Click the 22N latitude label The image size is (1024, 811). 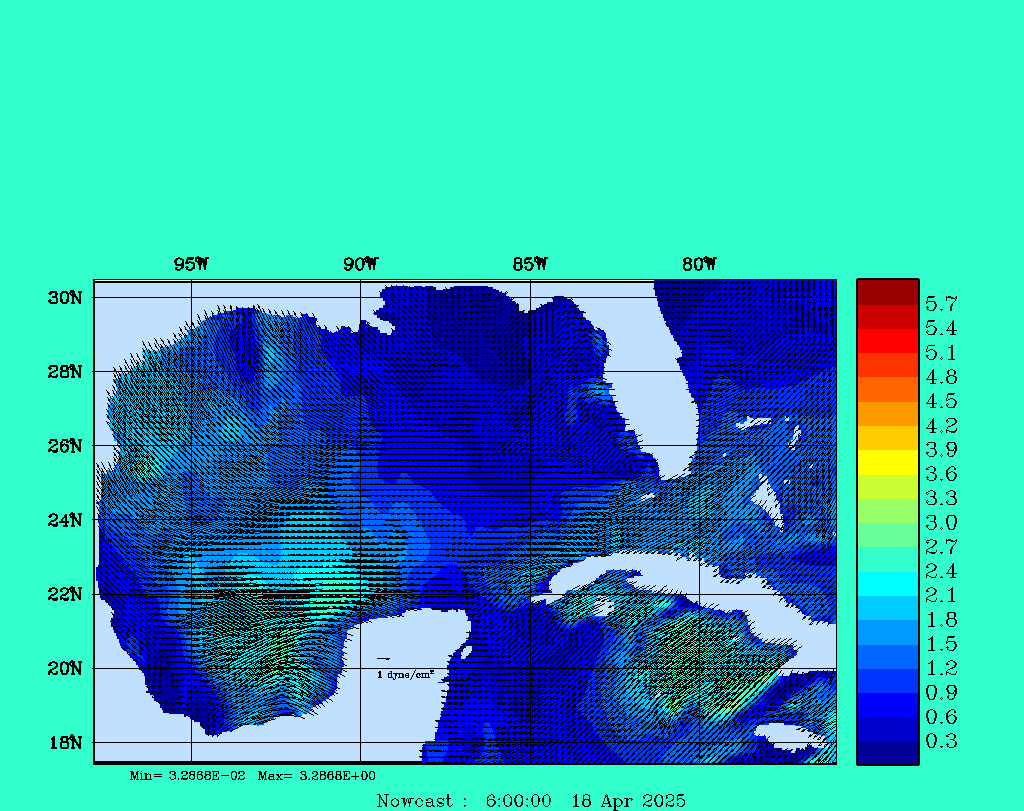[63, 594]
